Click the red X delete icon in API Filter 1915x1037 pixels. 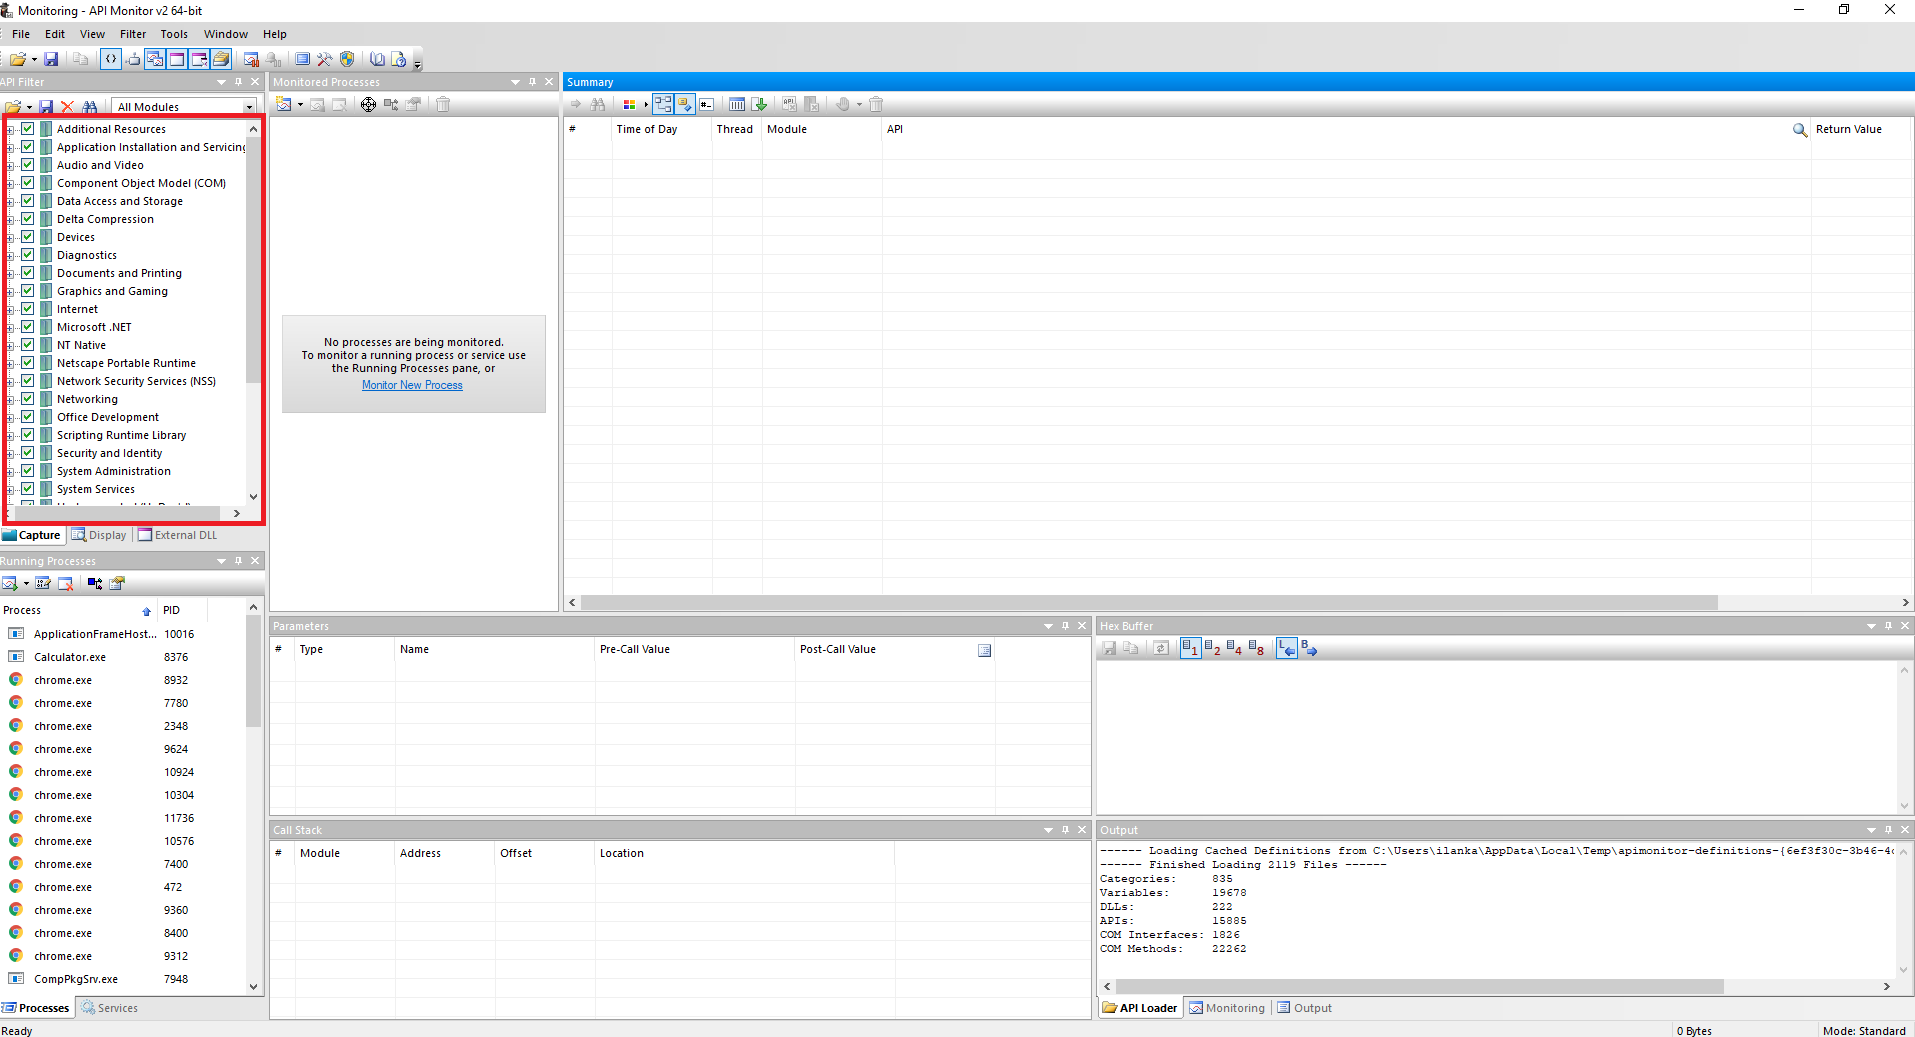pos(67,107)
